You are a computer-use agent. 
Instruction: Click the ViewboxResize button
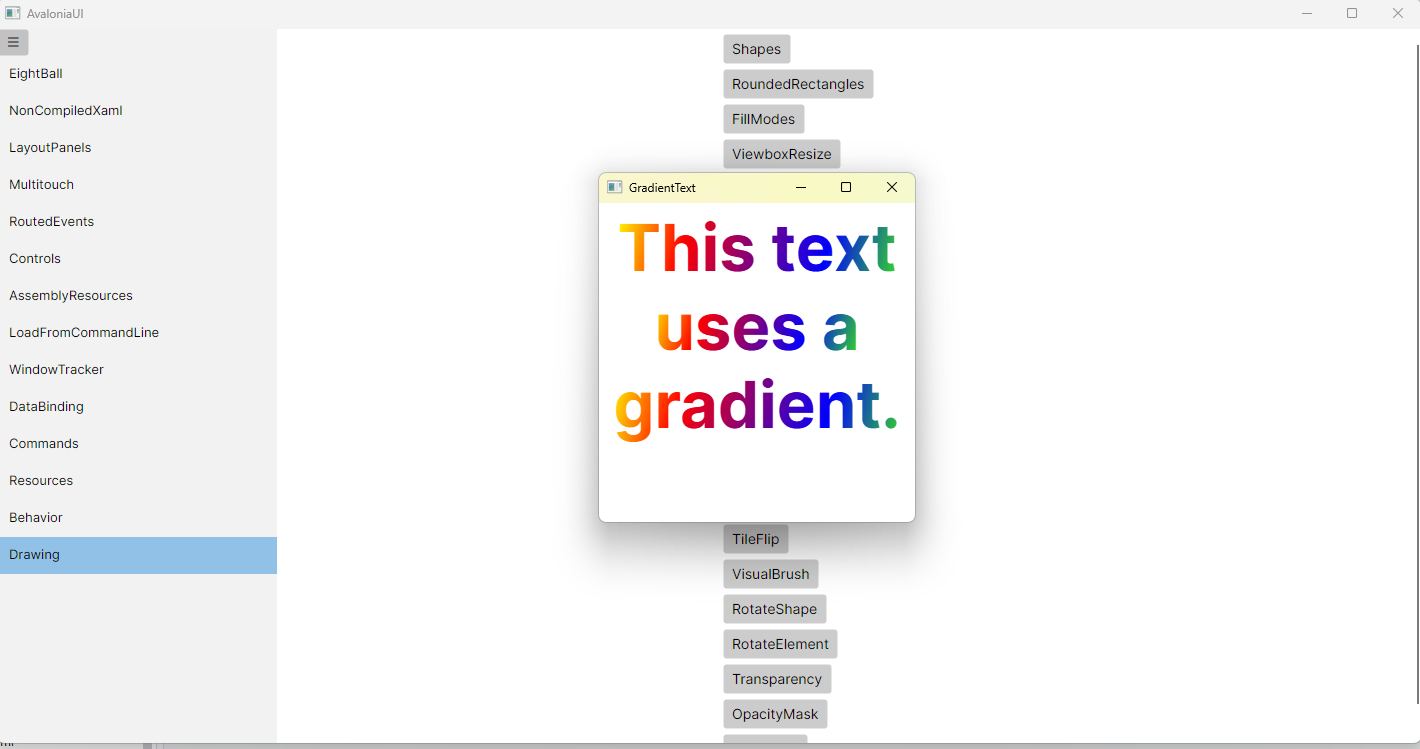[782, 154]
